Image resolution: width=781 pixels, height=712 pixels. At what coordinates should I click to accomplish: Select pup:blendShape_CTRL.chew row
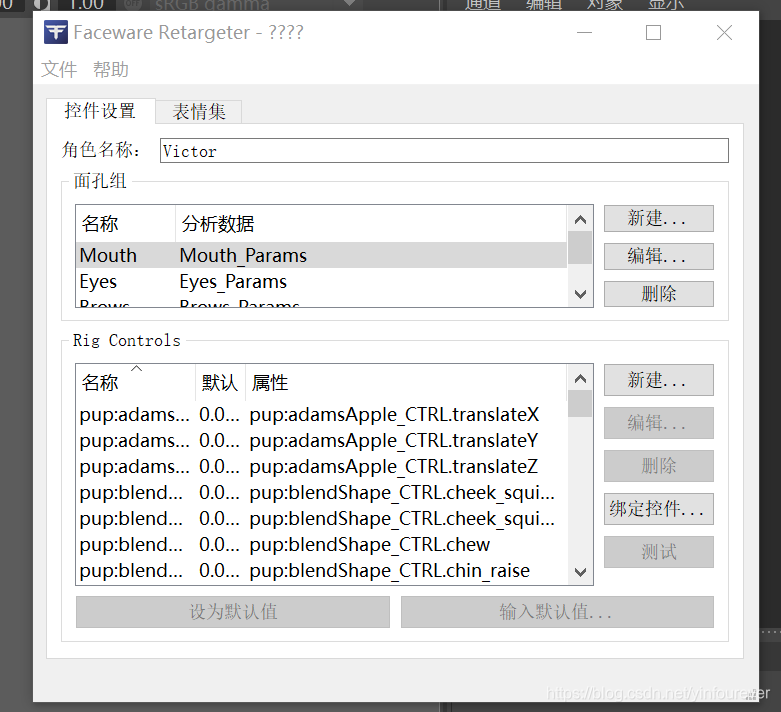pyautogui.click(x=321, y=544)
